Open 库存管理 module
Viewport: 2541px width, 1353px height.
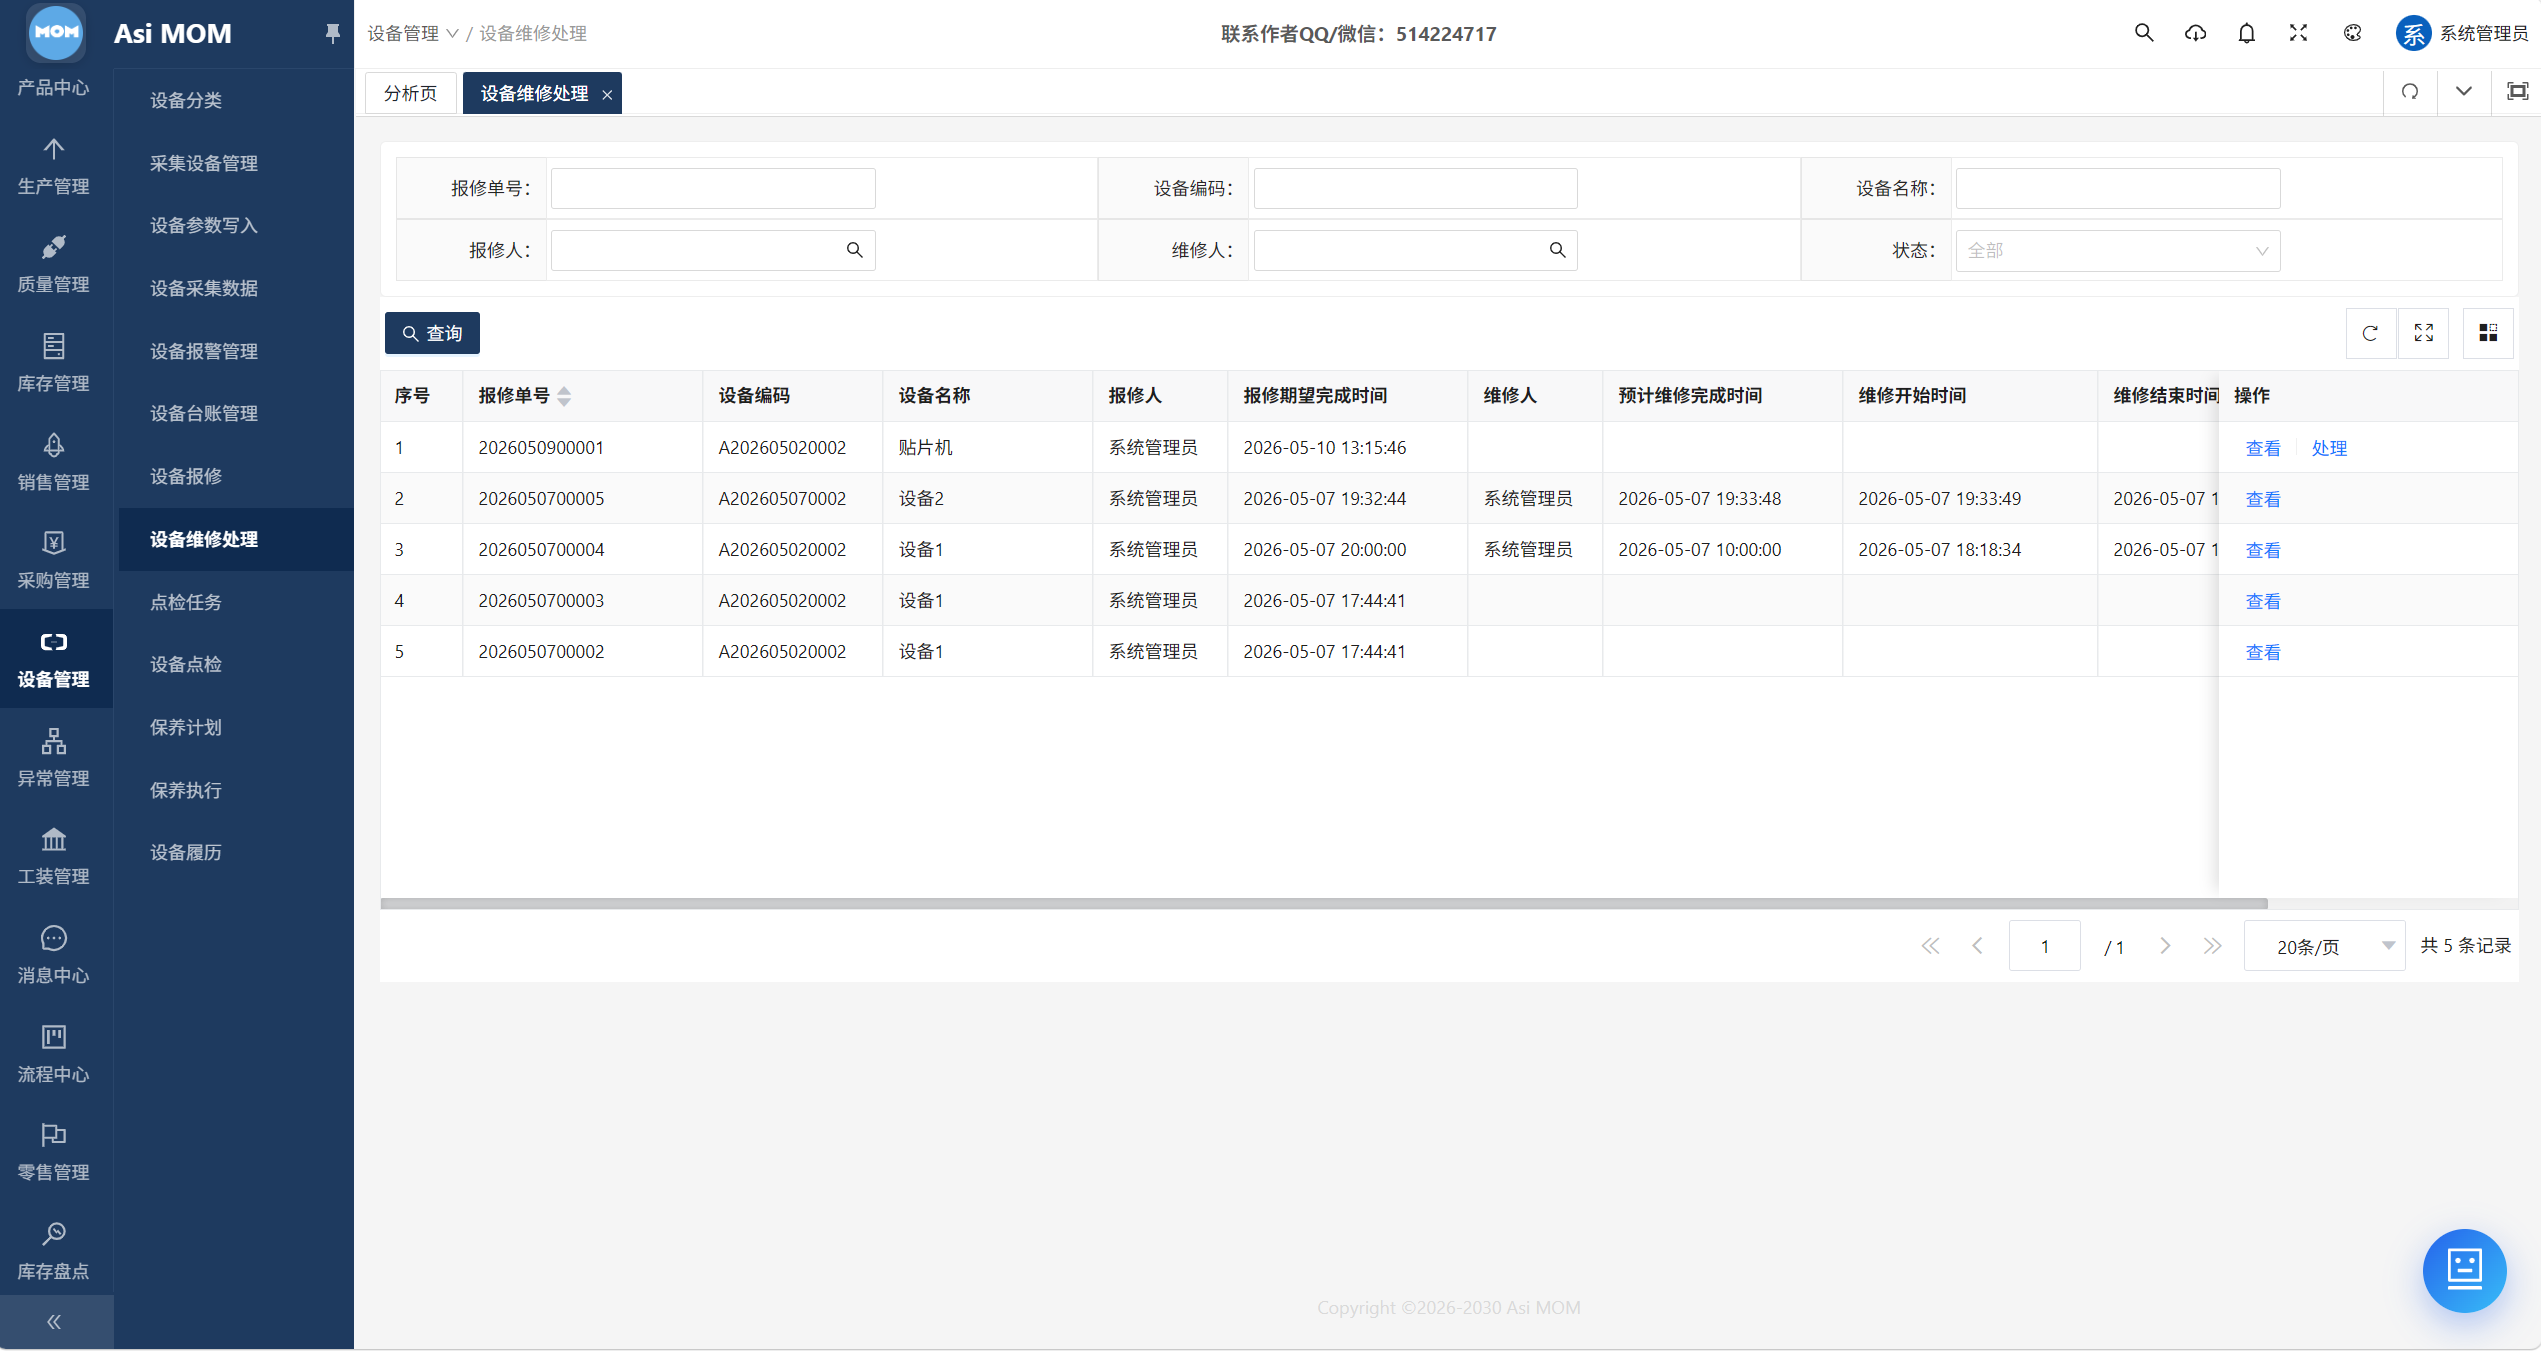pos(54,364)
